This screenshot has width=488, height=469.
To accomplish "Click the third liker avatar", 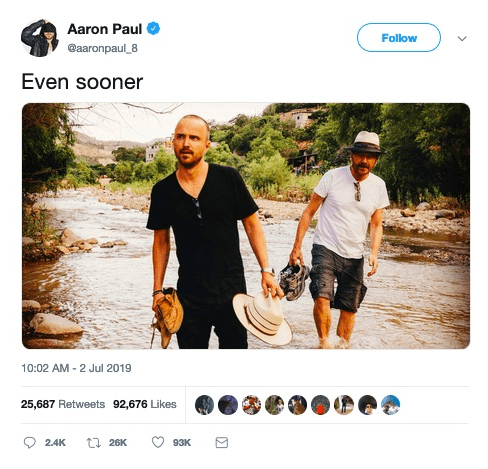I will point(251,405).
